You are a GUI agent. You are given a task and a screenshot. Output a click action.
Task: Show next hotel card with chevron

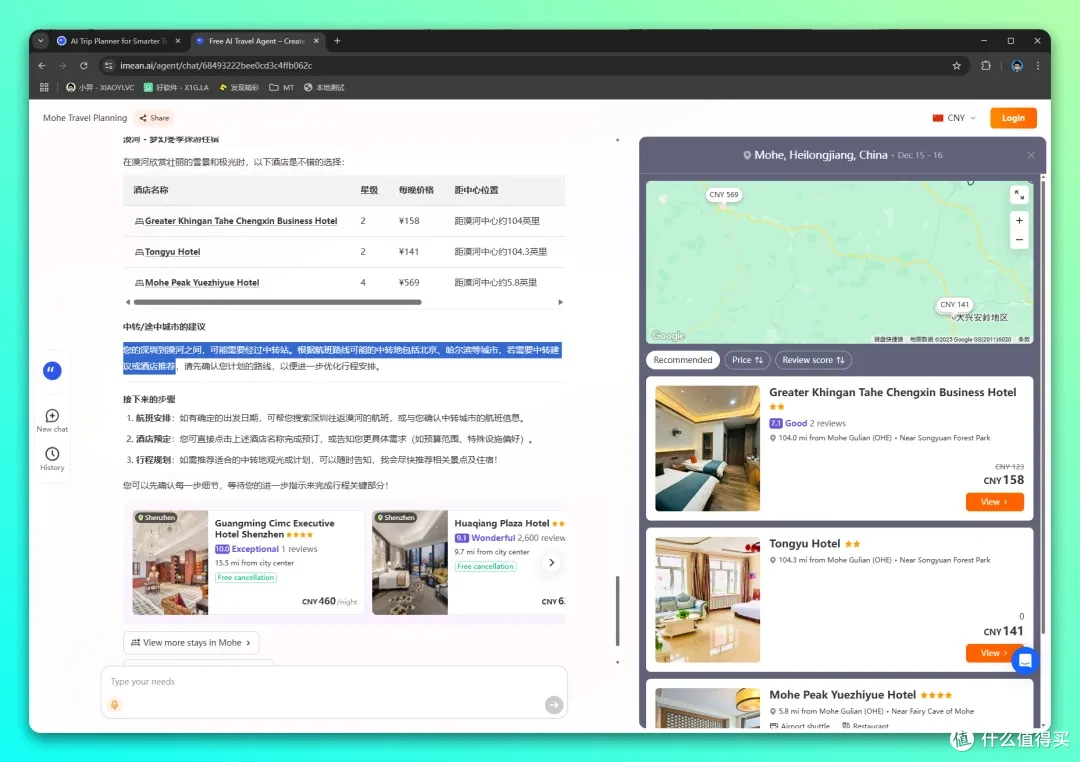coord(551,563)
